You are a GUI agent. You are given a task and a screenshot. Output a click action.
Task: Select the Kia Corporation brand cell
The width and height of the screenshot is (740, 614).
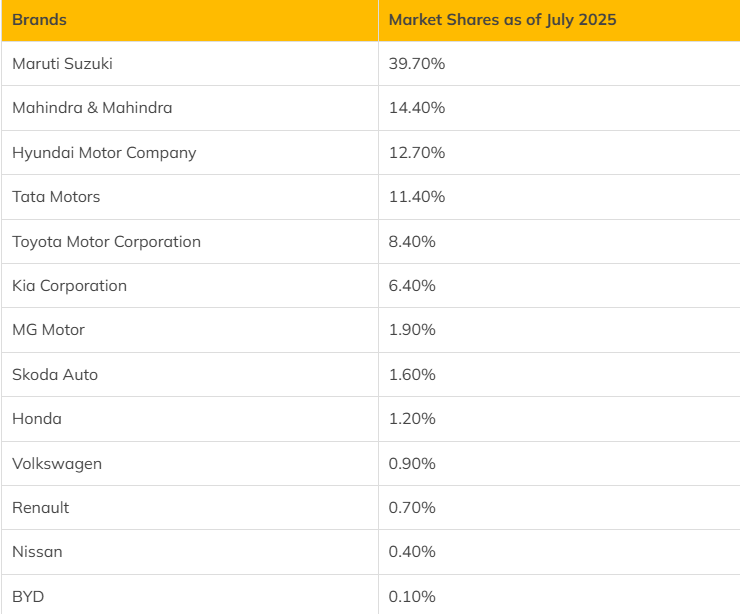[x=69, y=286]
